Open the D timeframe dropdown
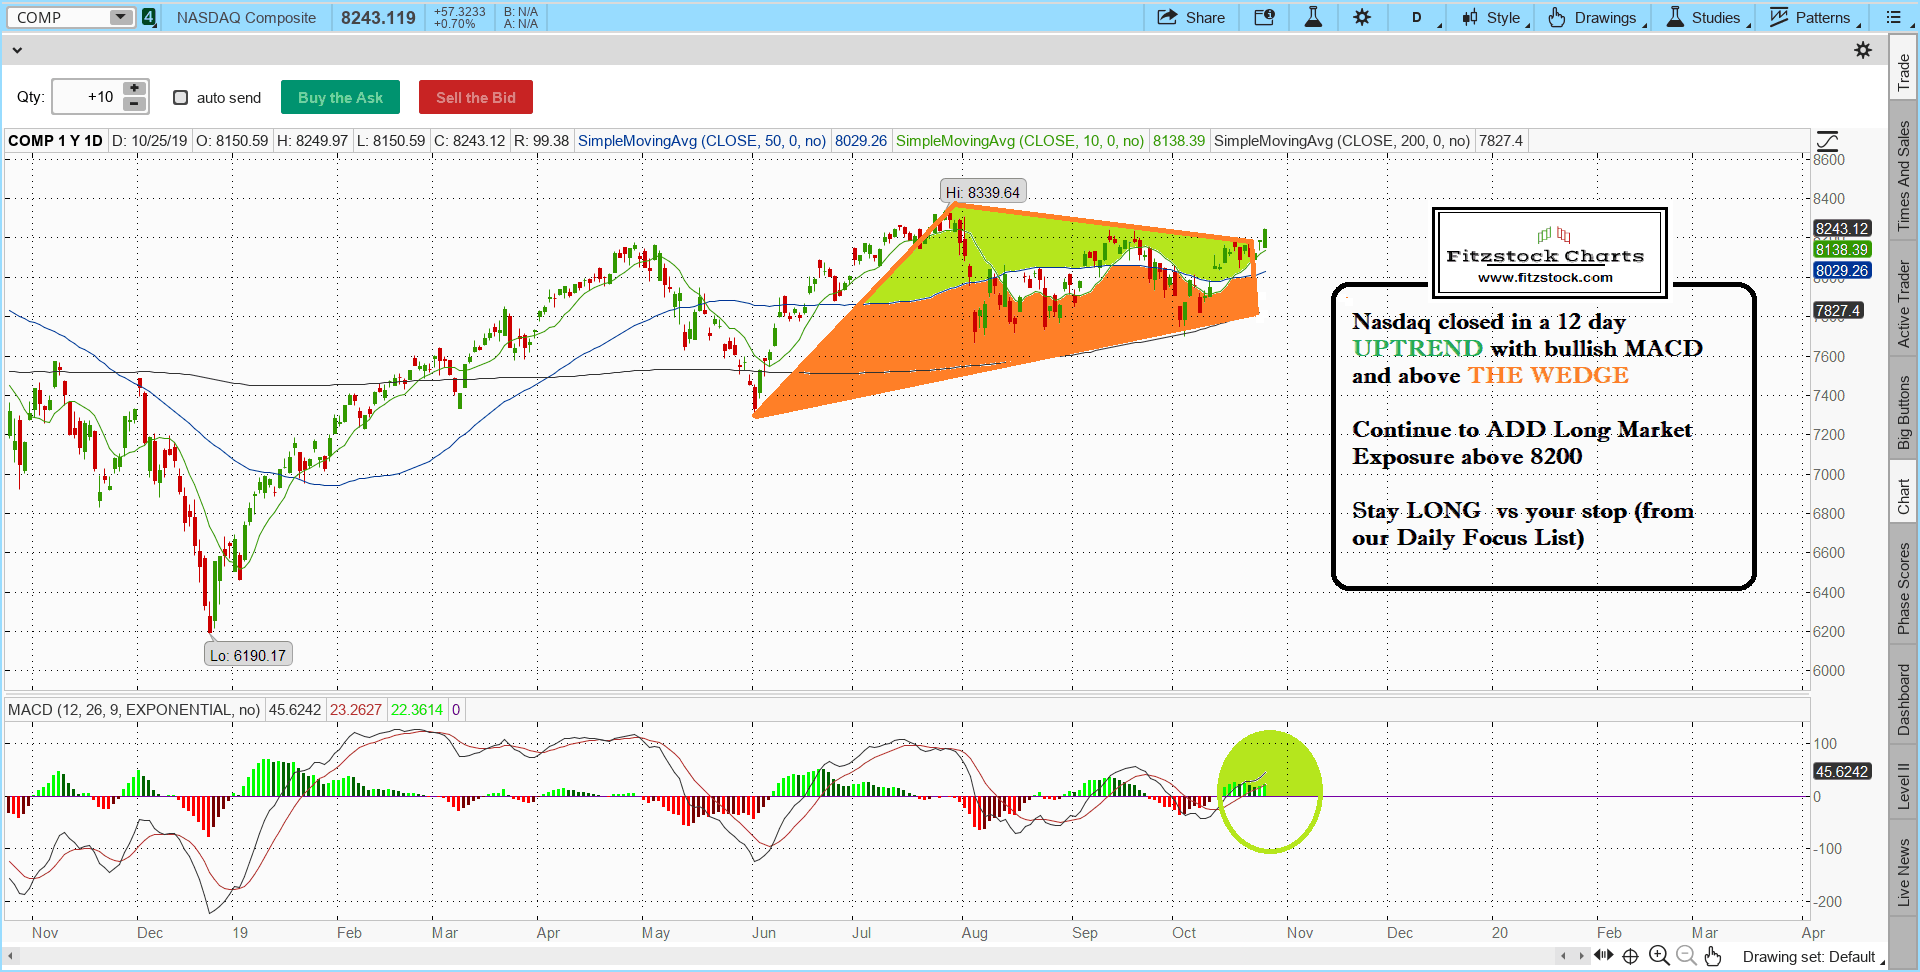The height and width of the screenshot is (972, 1920). (x=1421, y=17)
